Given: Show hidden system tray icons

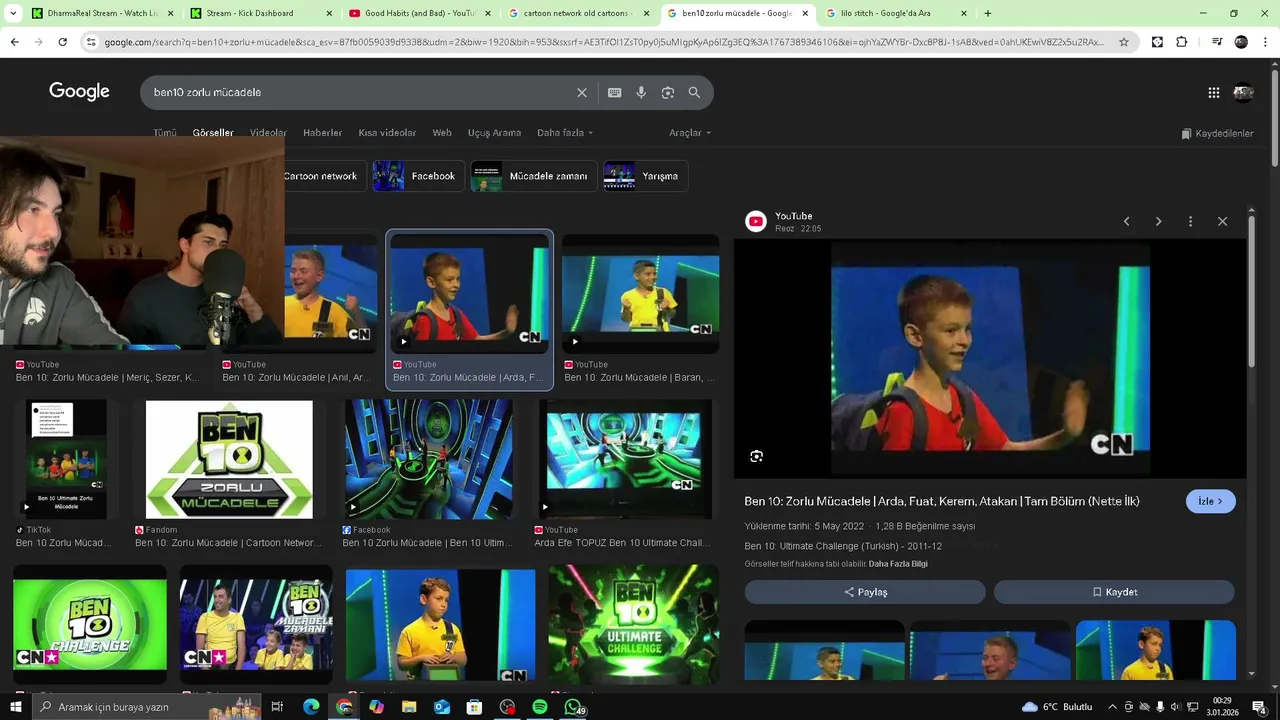Looking at the screenshot, I should [x=1112, y=707].
